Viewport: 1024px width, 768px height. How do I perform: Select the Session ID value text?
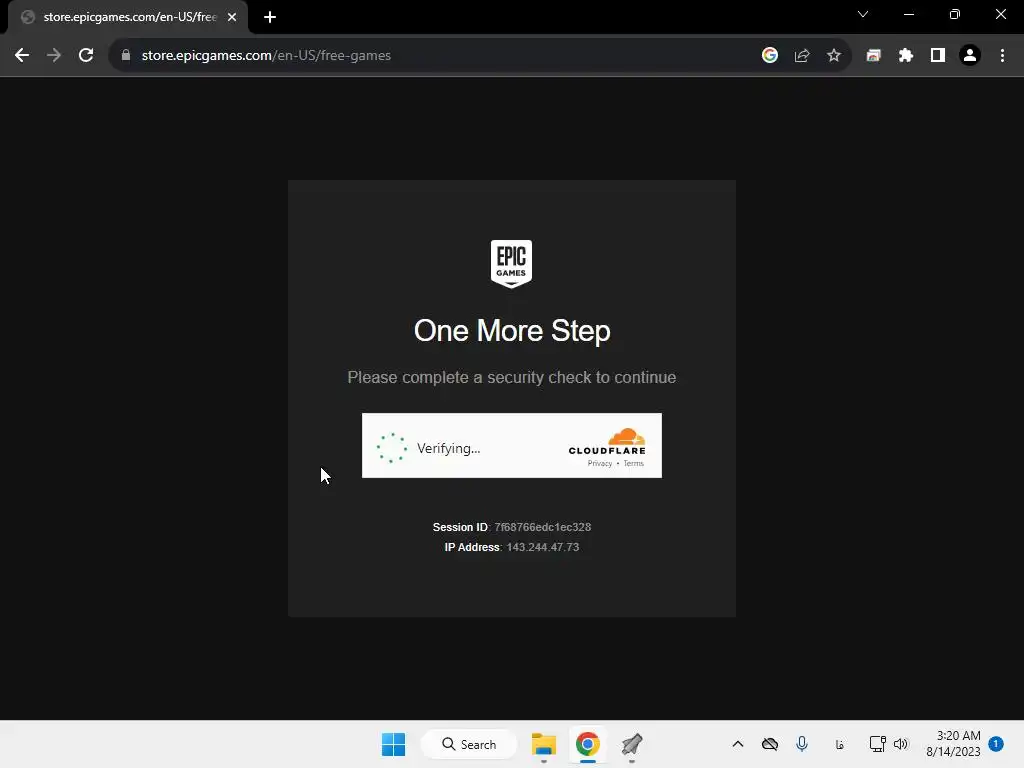pyautogui.click(x=543, y=527)
